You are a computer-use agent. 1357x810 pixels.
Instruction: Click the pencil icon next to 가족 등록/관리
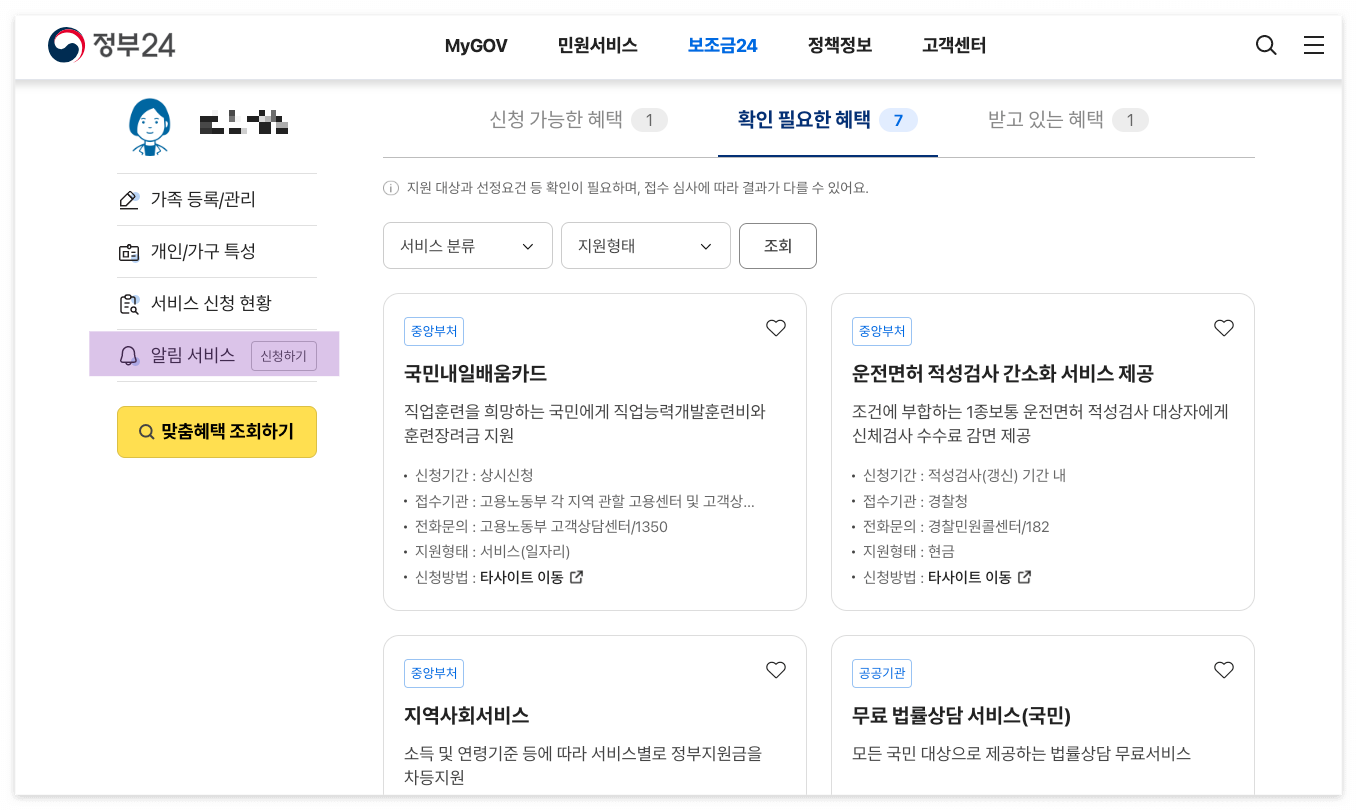[129, 200]
